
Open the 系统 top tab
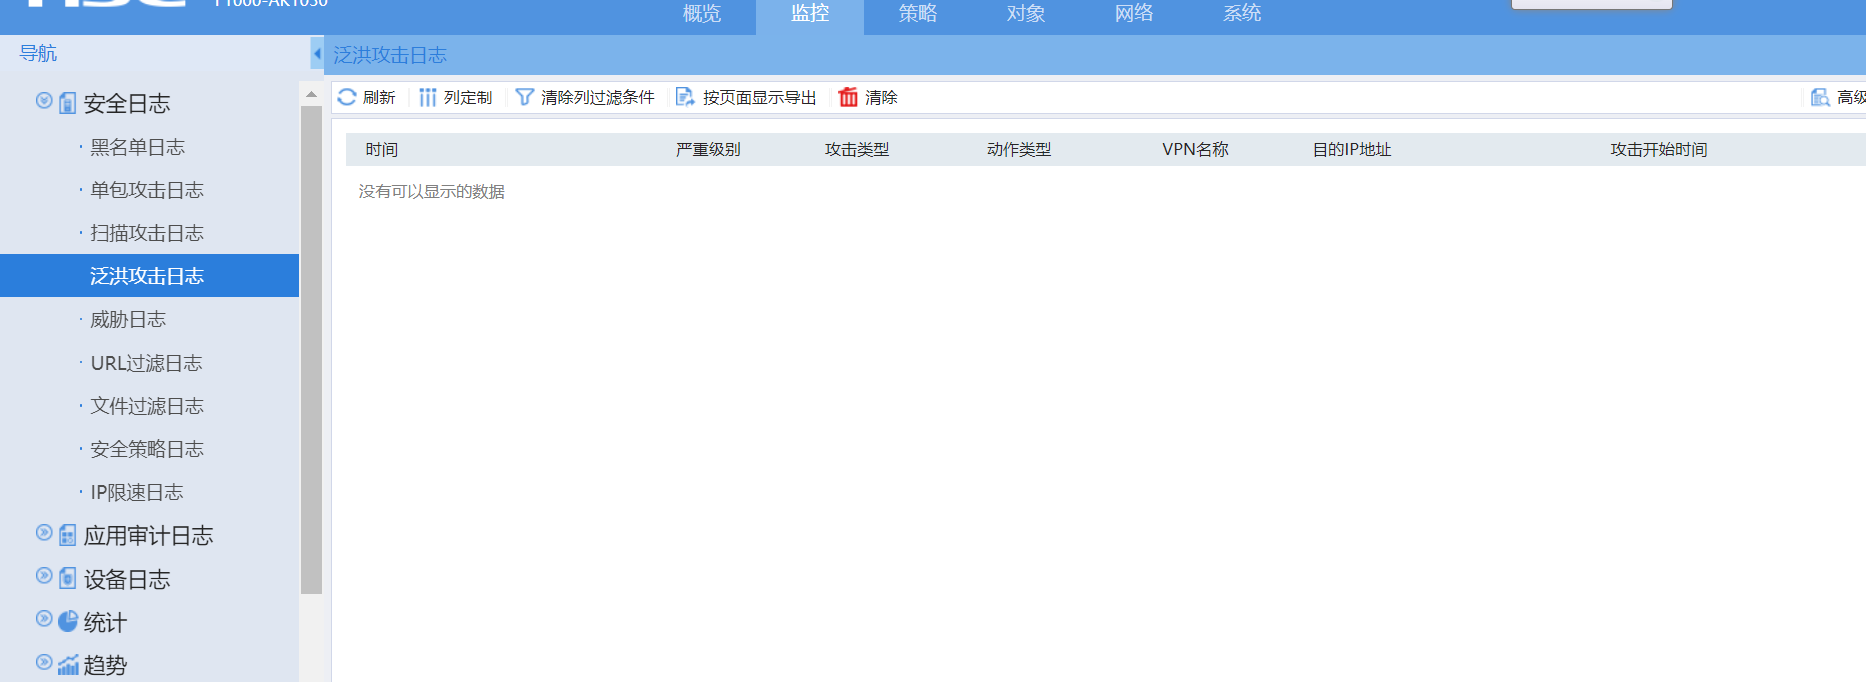1242,14
